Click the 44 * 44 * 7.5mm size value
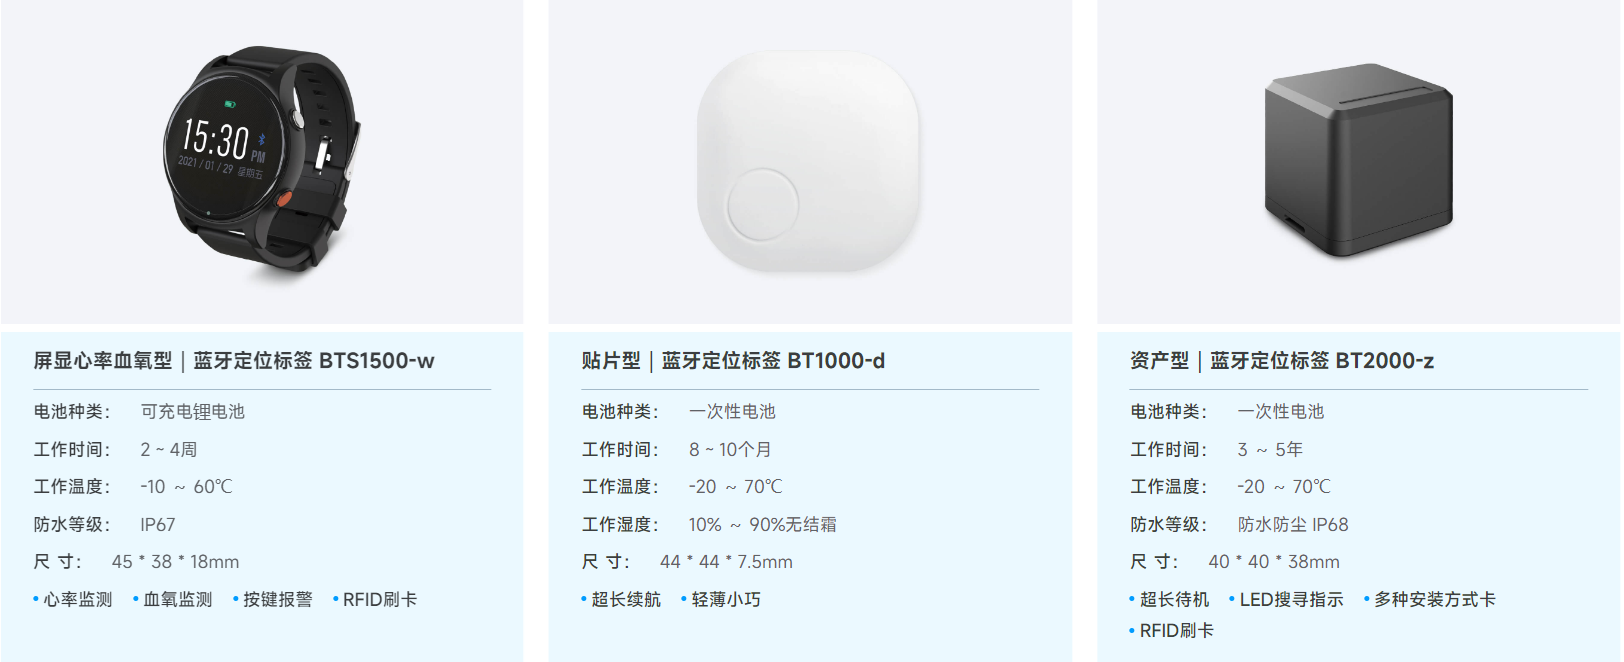Viewport: 1624px width, 662px height. point(726,562)
